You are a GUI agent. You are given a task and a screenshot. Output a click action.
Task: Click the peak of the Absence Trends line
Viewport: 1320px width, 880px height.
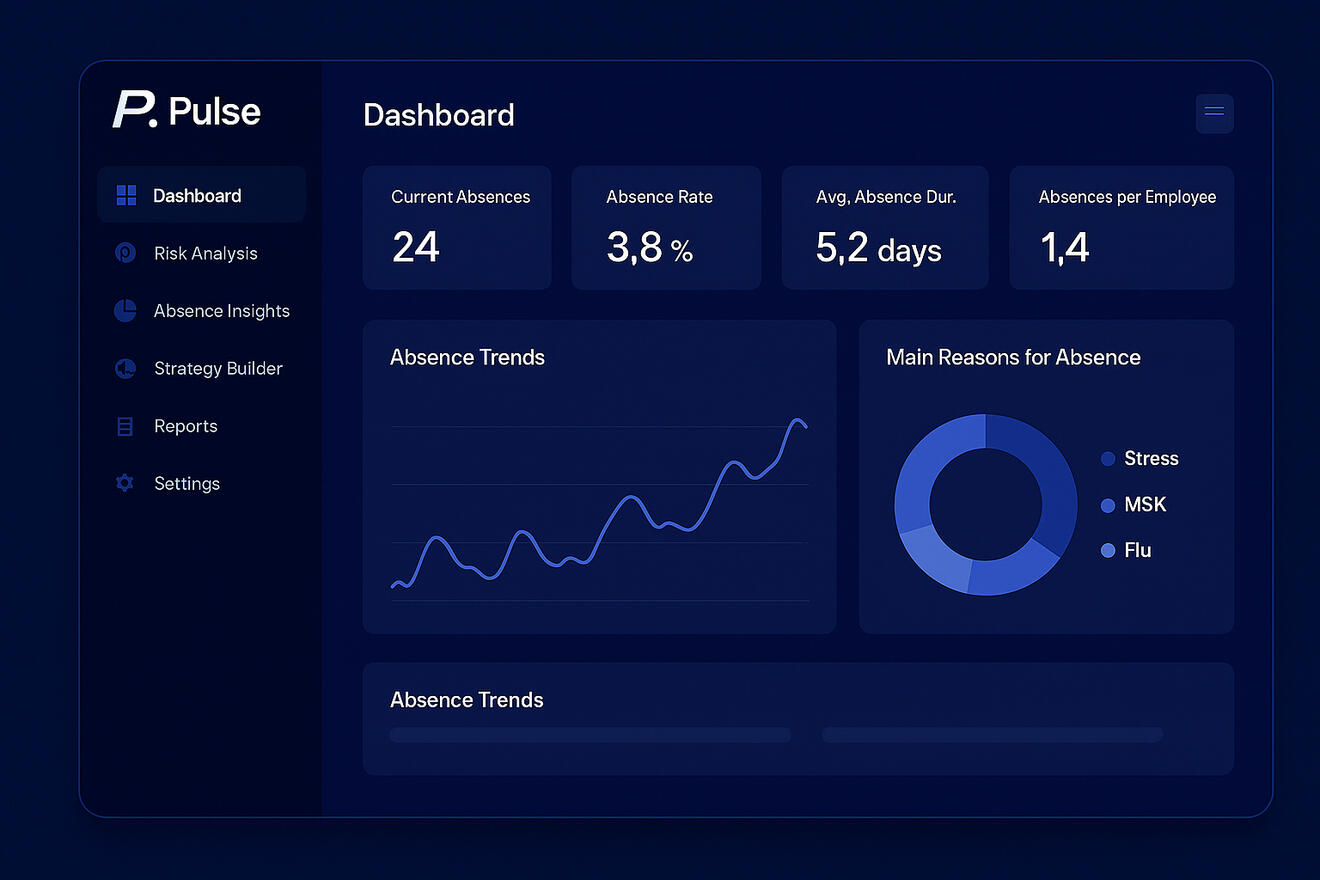click(x=797, y=420)
